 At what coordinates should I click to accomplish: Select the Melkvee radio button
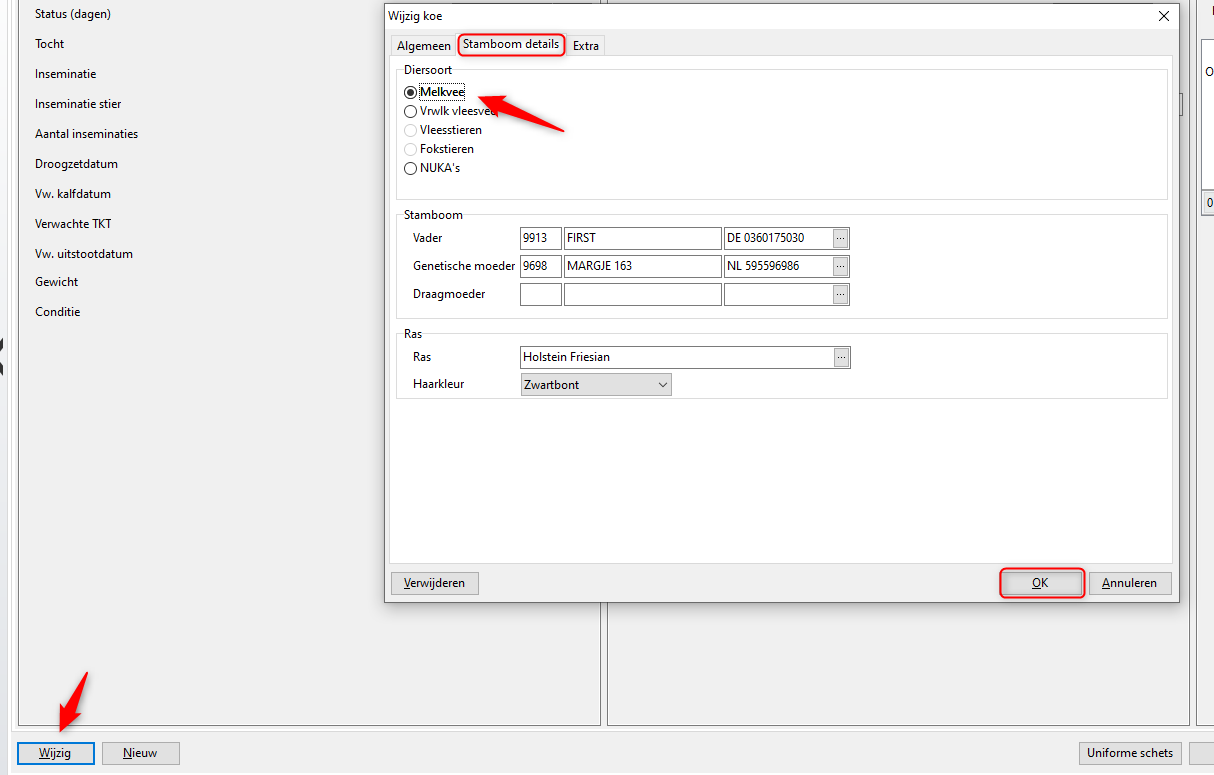tap(410, 92)
